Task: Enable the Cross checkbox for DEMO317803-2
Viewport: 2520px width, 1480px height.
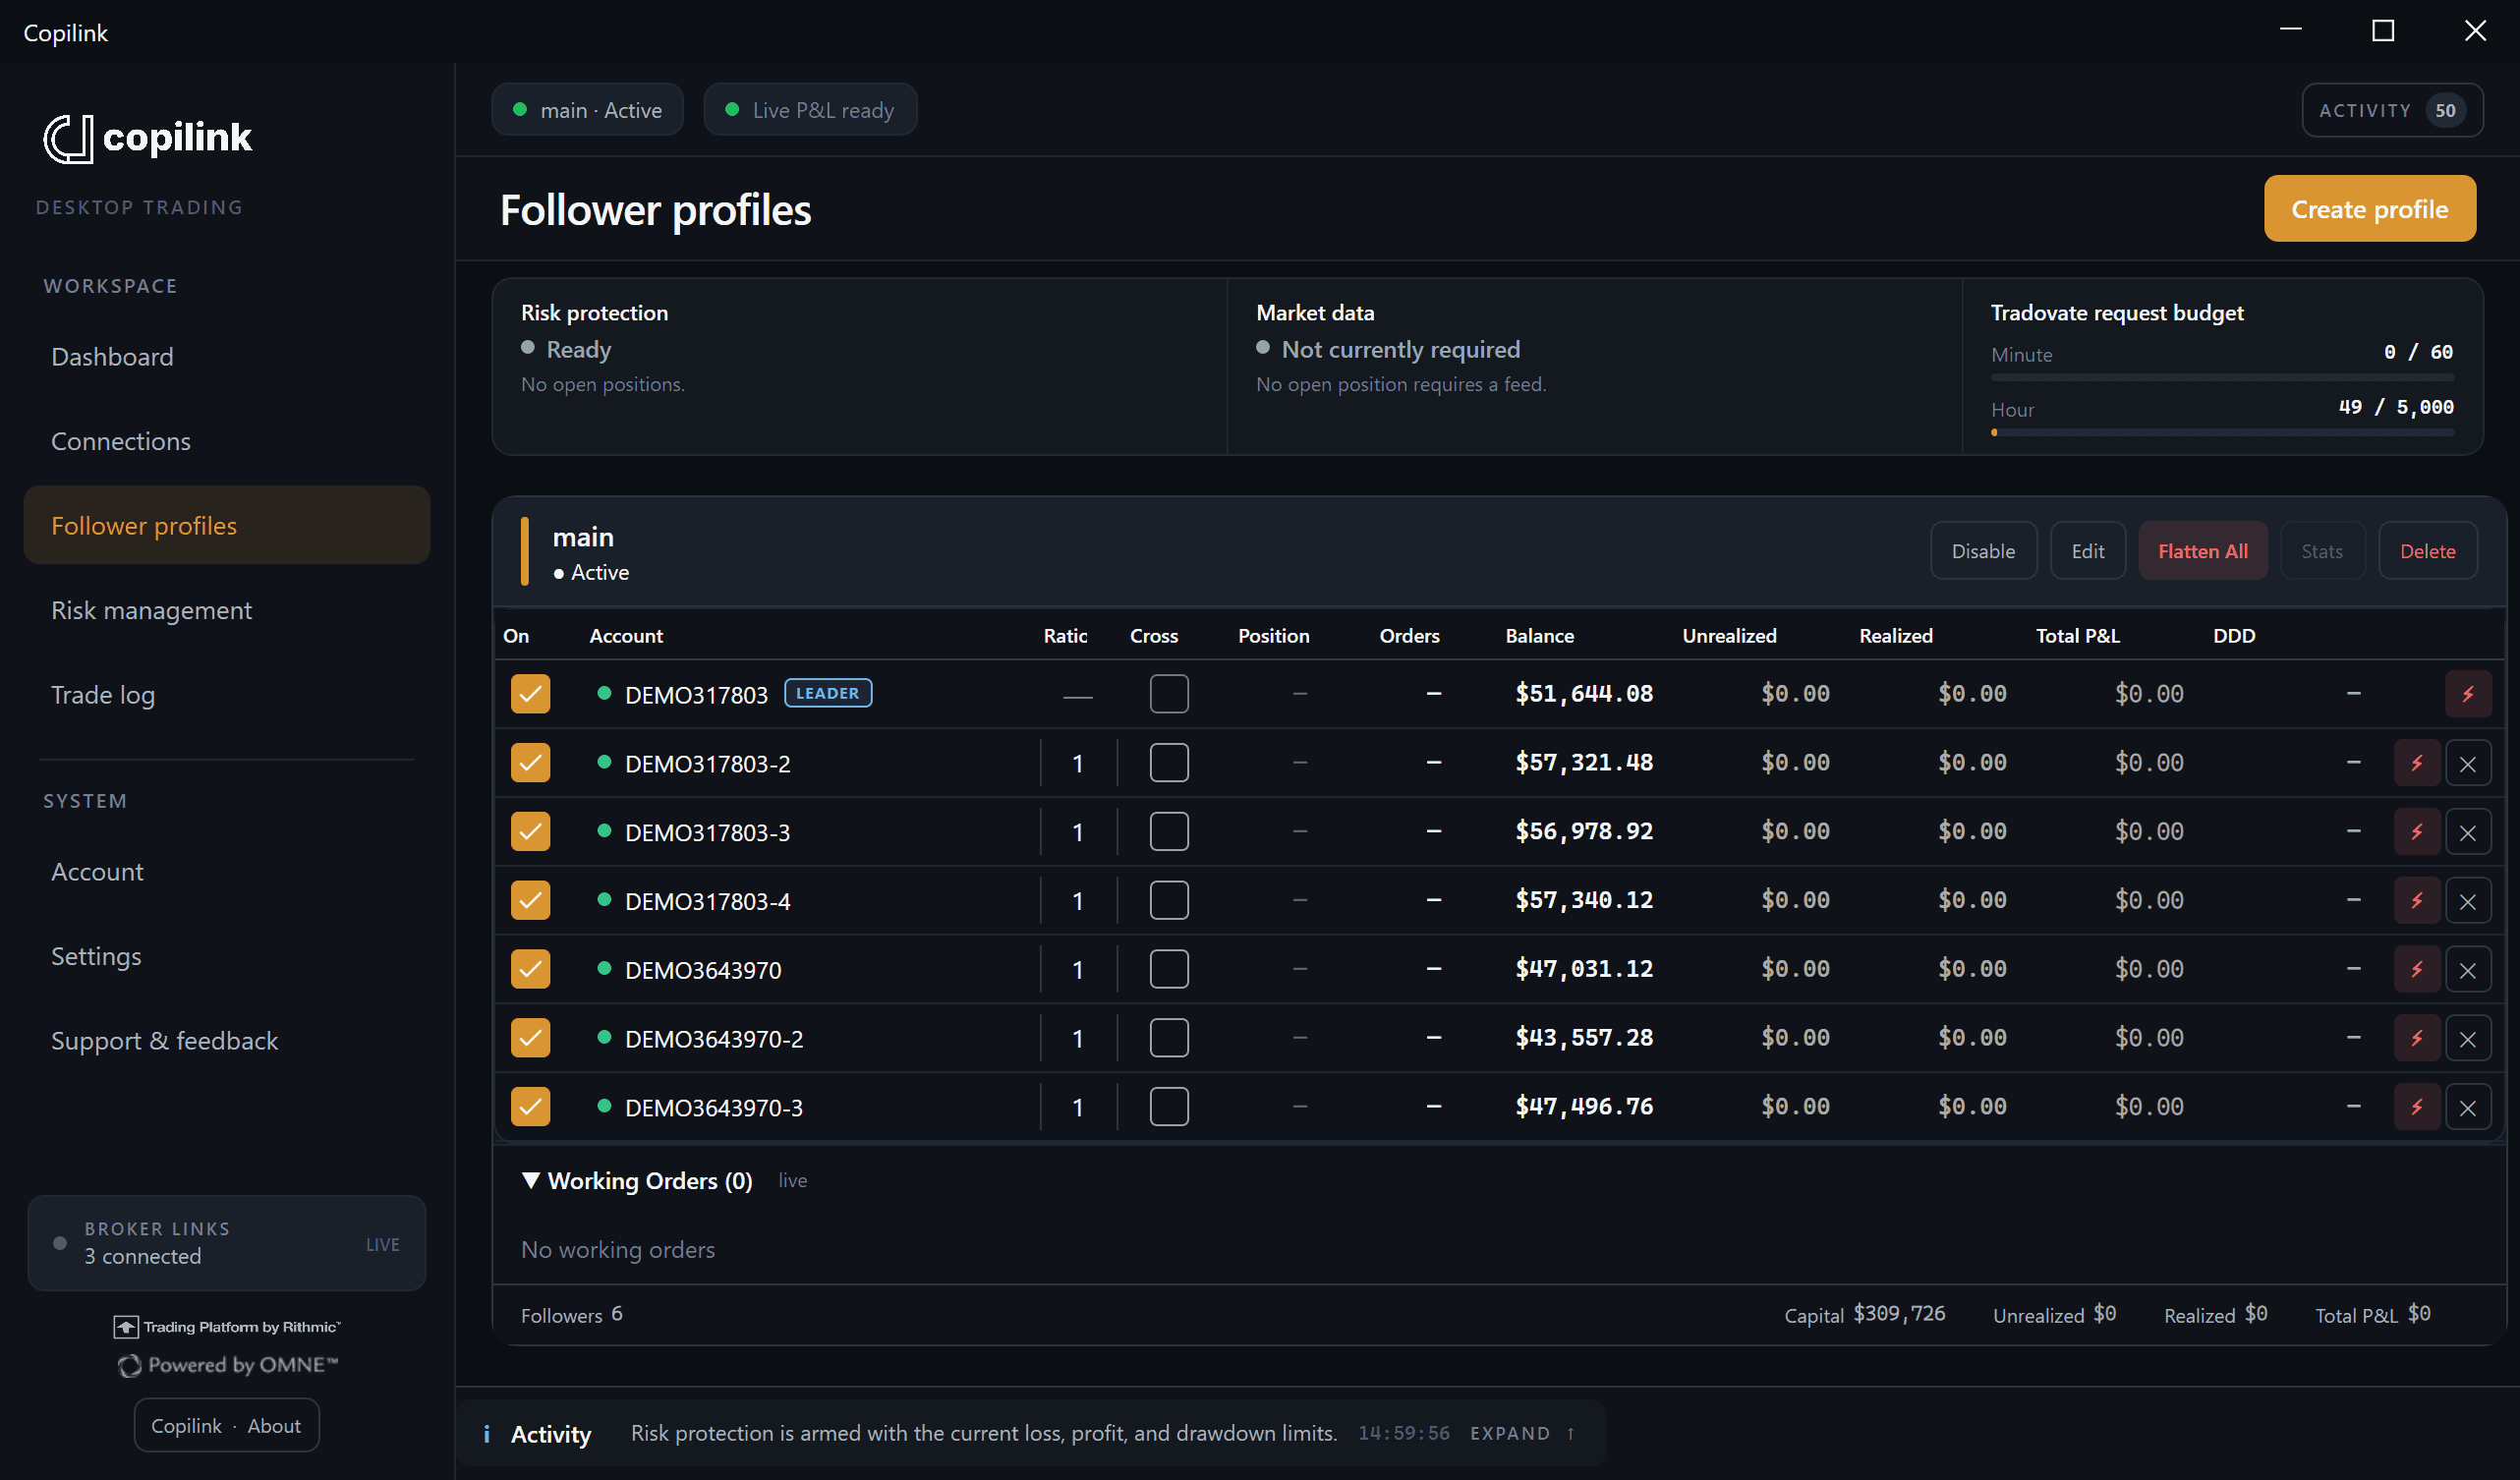Action: [1169, 763]
